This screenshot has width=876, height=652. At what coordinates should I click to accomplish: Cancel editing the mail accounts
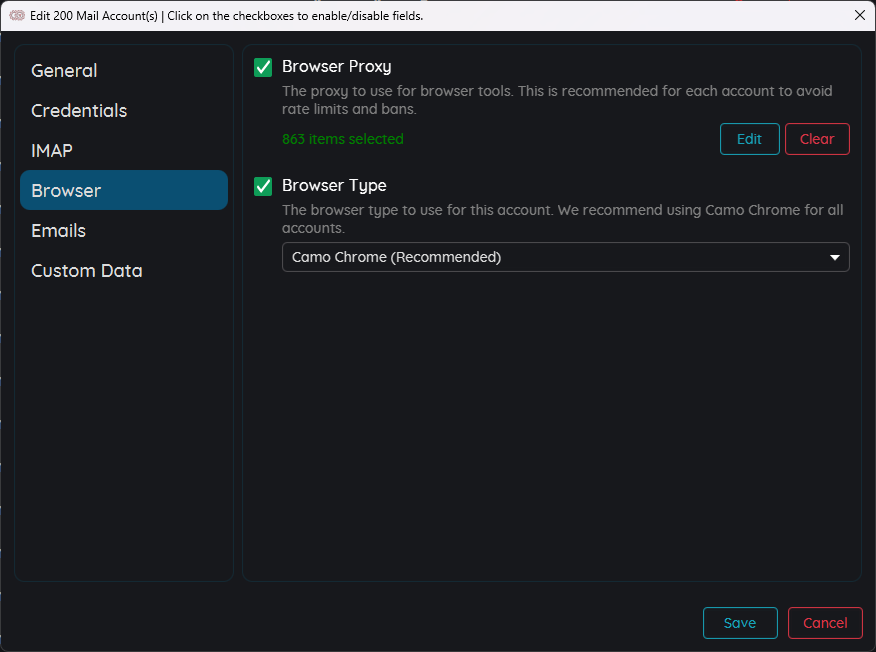(824, 623)
